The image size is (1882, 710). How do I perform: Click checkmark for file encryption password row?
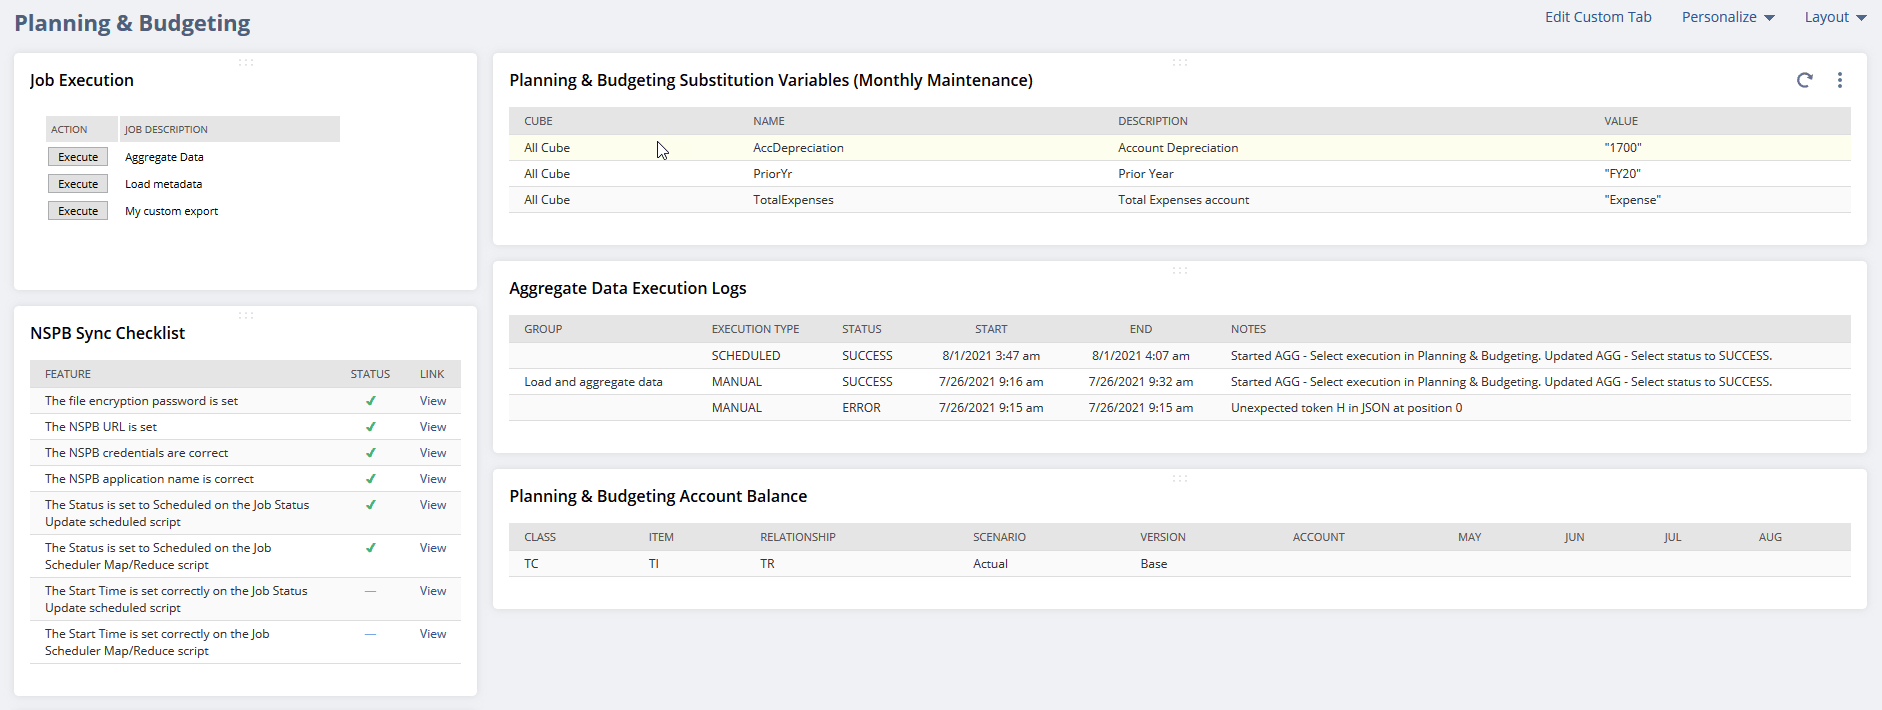pyautogui.click(x=370, y=401)
